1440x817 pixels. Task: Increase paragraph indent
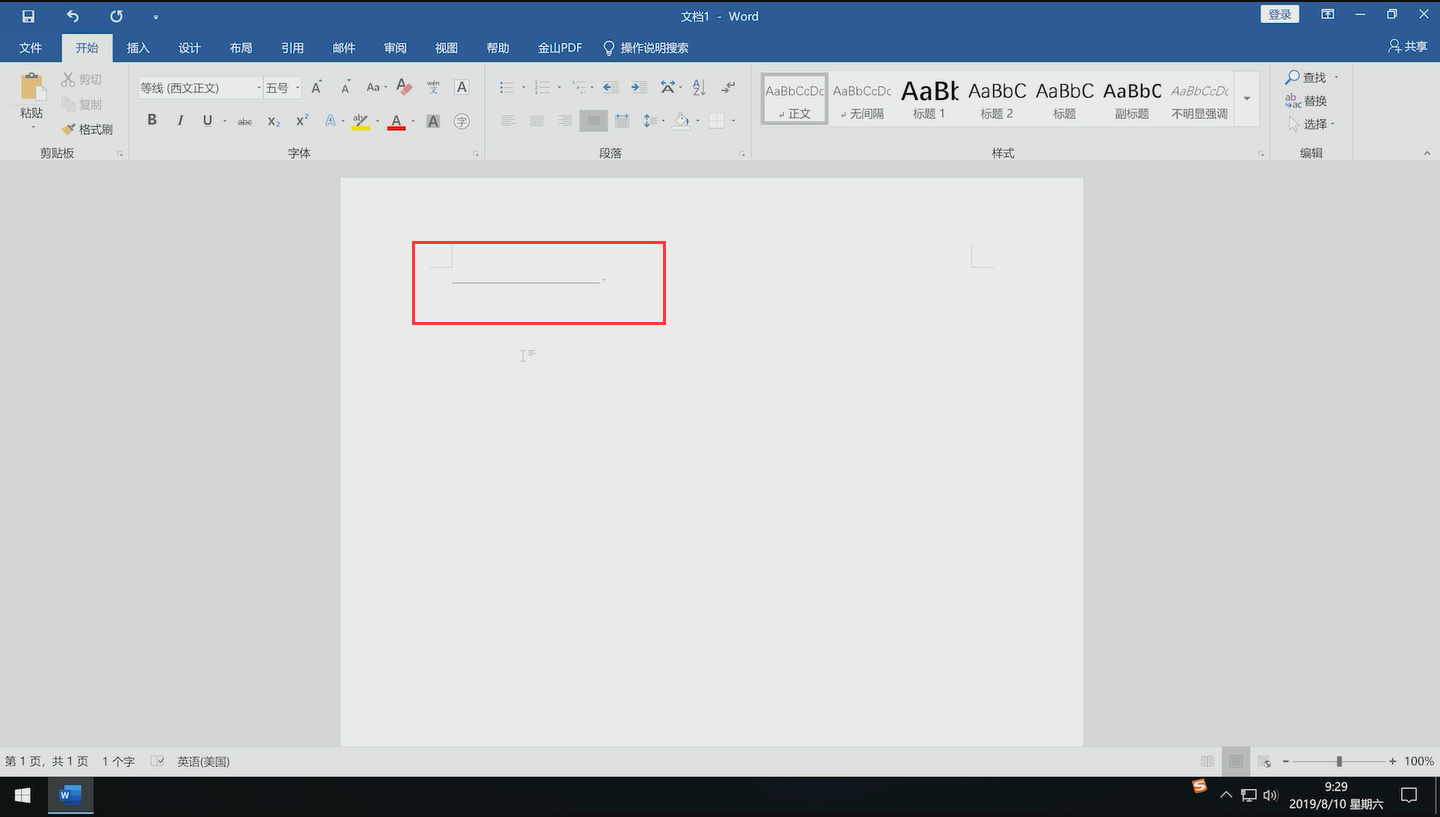pos(638,88)
